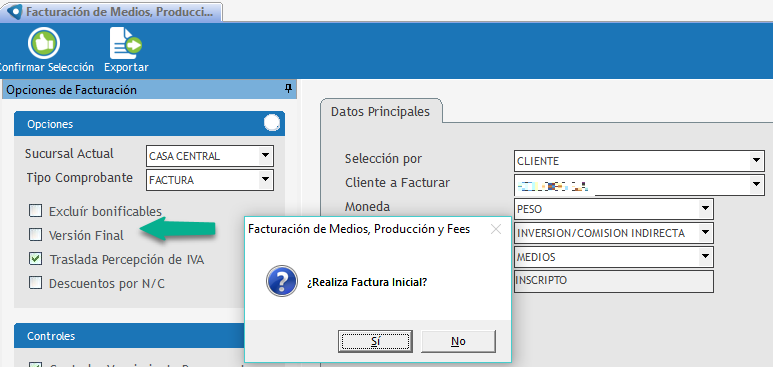Open the Cliente a Facturar dropdown arrow

tap(756, 185)
